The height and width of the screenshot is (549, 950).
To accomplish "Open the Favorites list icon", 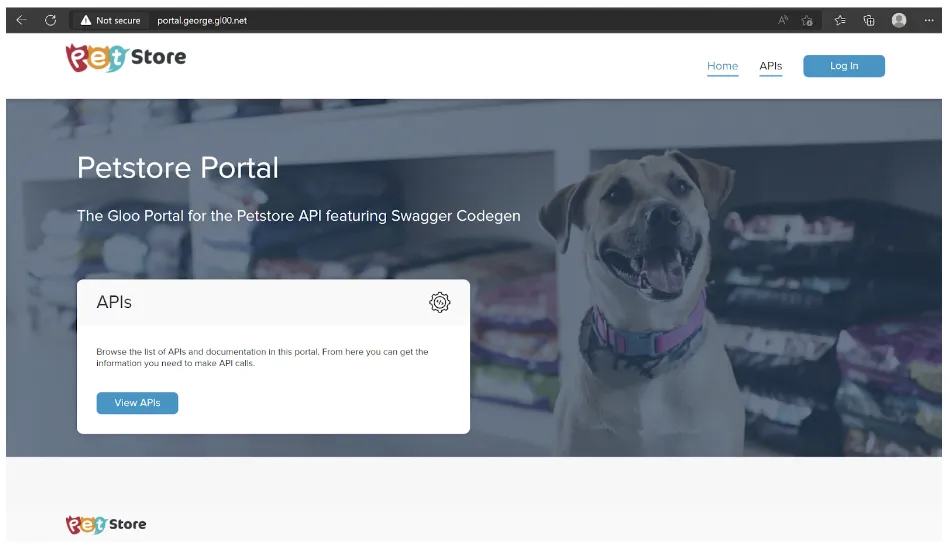I will click(840, 21).
